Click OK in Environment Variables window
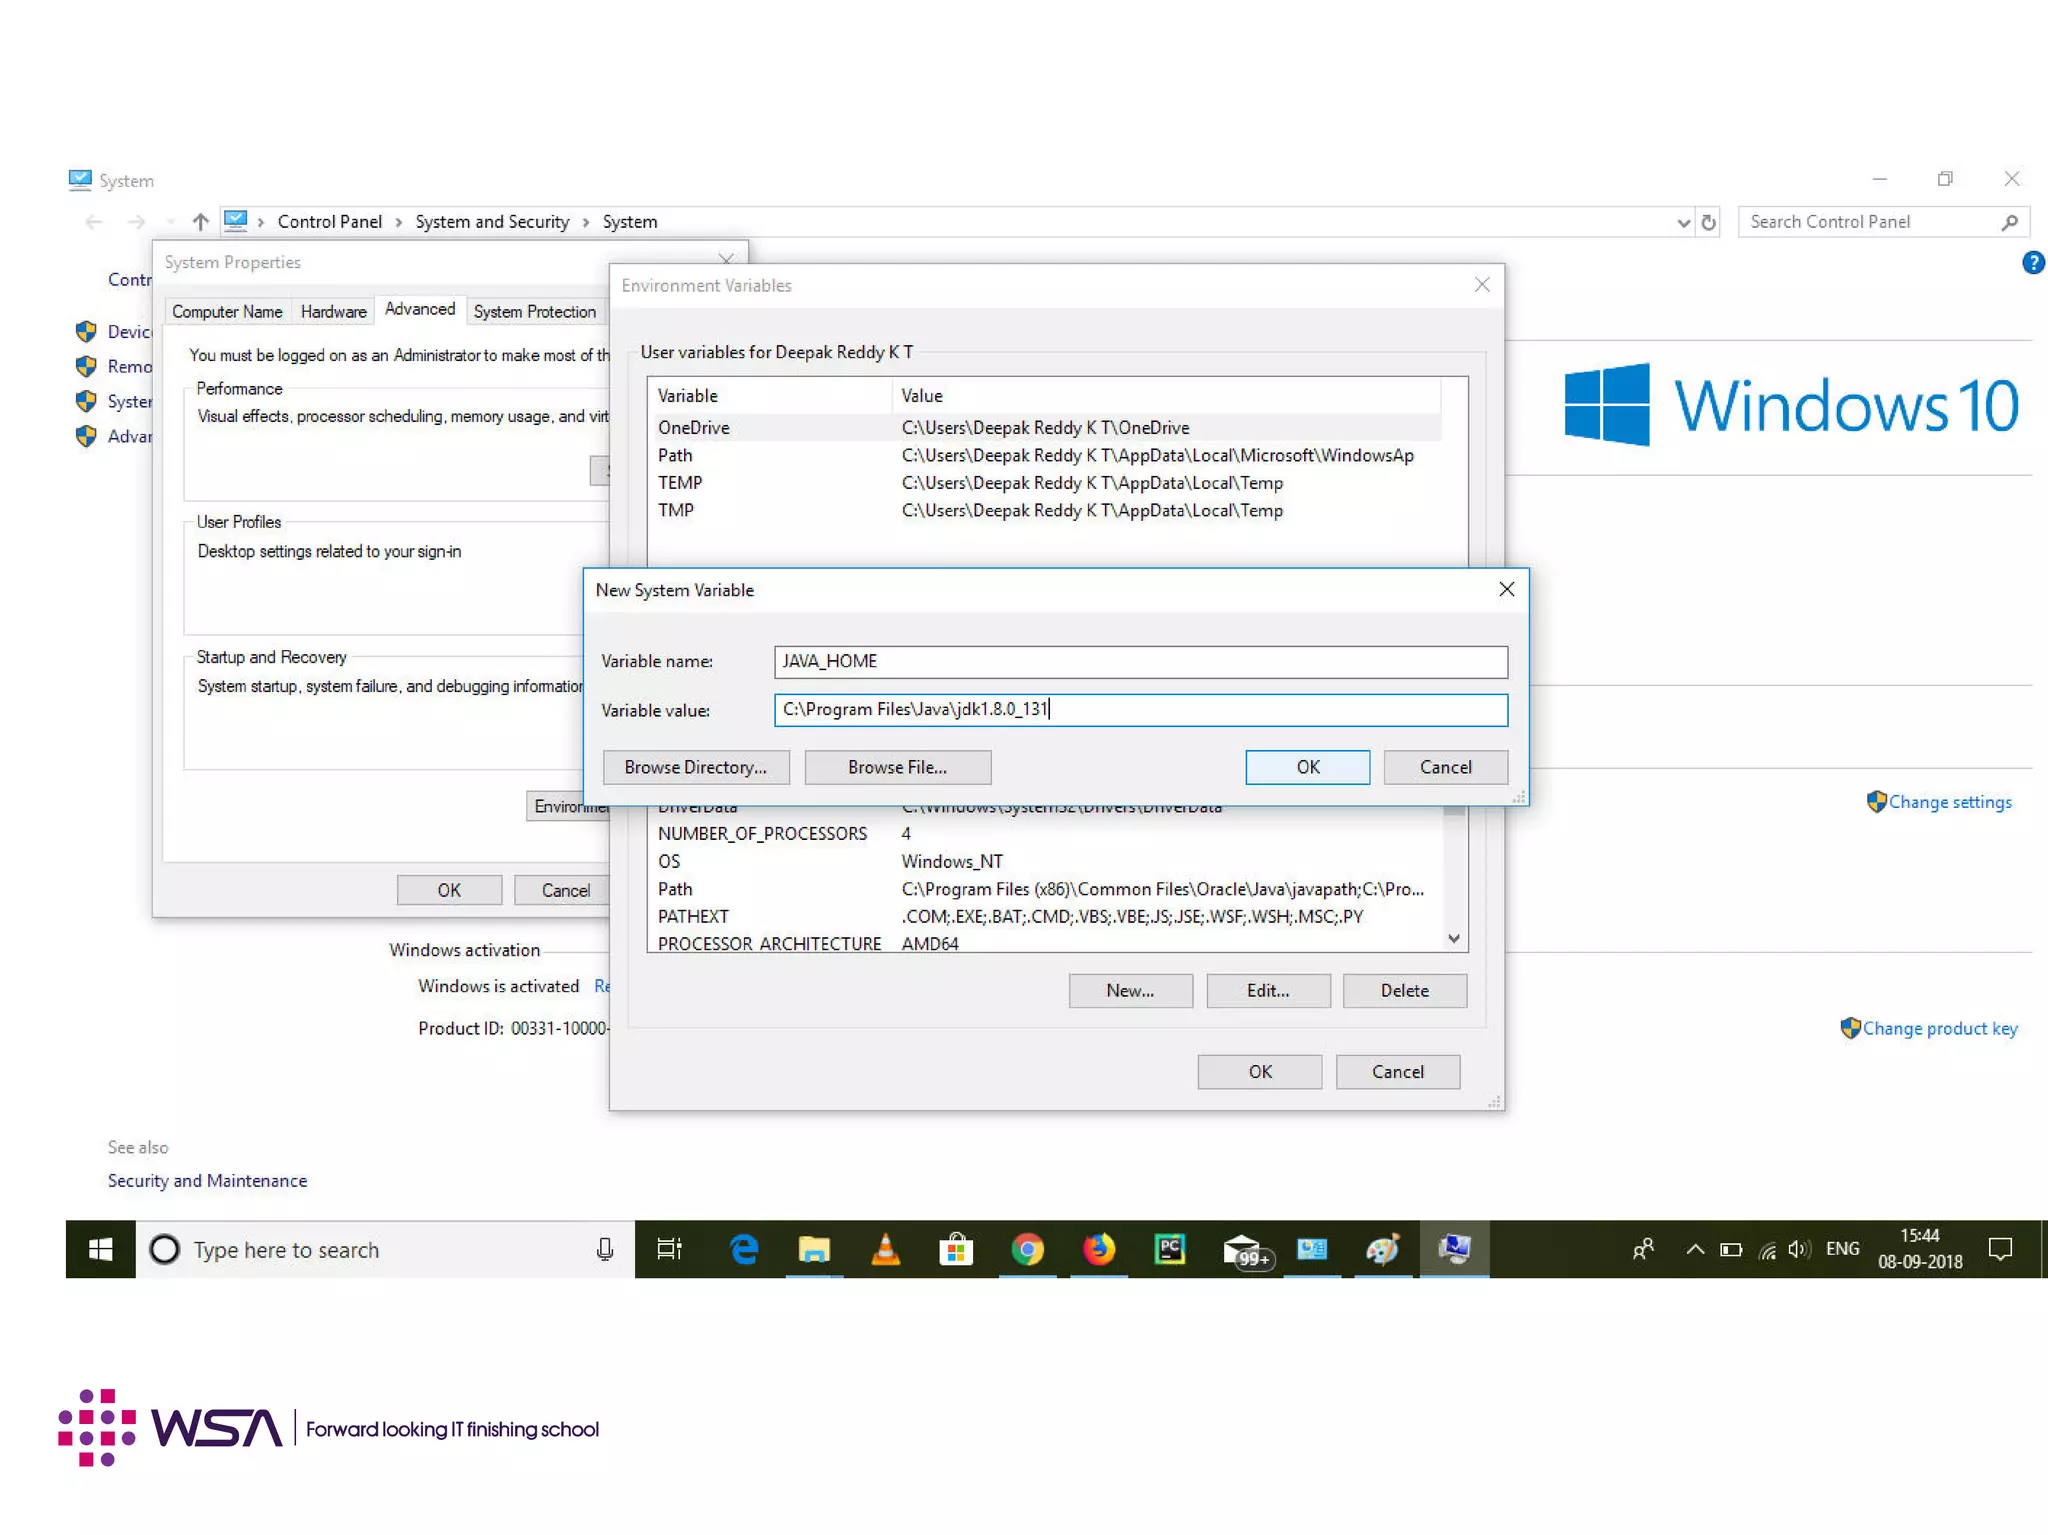This screenshot has width=2048, height=1535. [x=1260, y=1071]
